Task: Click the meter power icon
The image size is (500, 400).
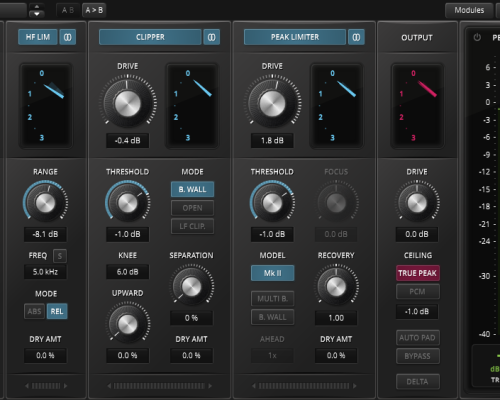Action: pyautogui.click(x=477, y=37)
